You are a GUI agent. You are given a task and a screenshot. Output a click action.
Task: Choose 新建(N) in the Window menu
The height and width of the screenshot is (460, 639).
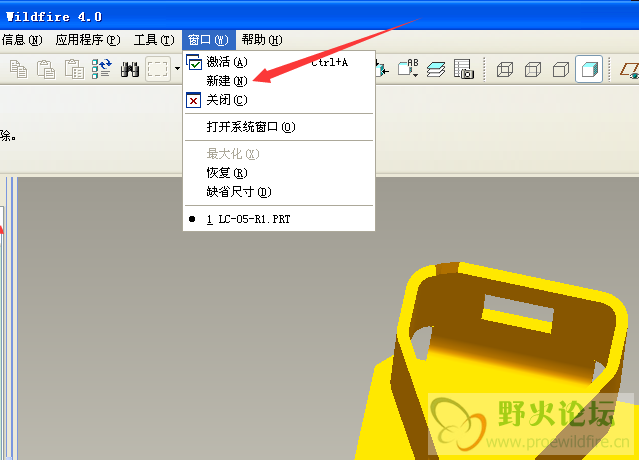pyautogui.click(x=279, y=81)
